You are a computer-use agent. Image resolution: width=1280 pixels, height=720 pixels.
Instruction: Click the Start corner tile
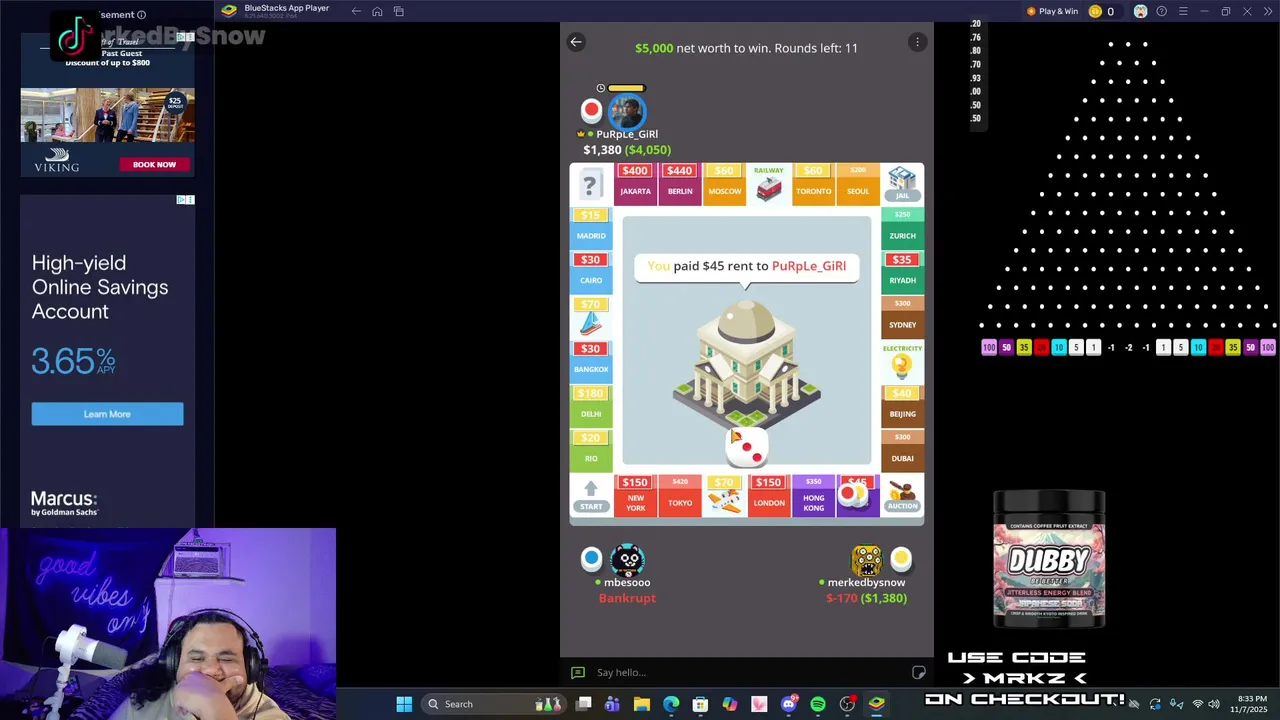point(591,495)
